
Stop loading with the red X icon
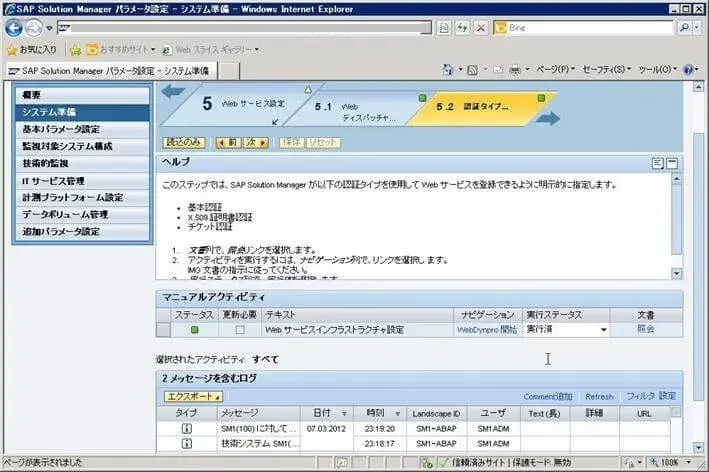click(x=481, y=28)
